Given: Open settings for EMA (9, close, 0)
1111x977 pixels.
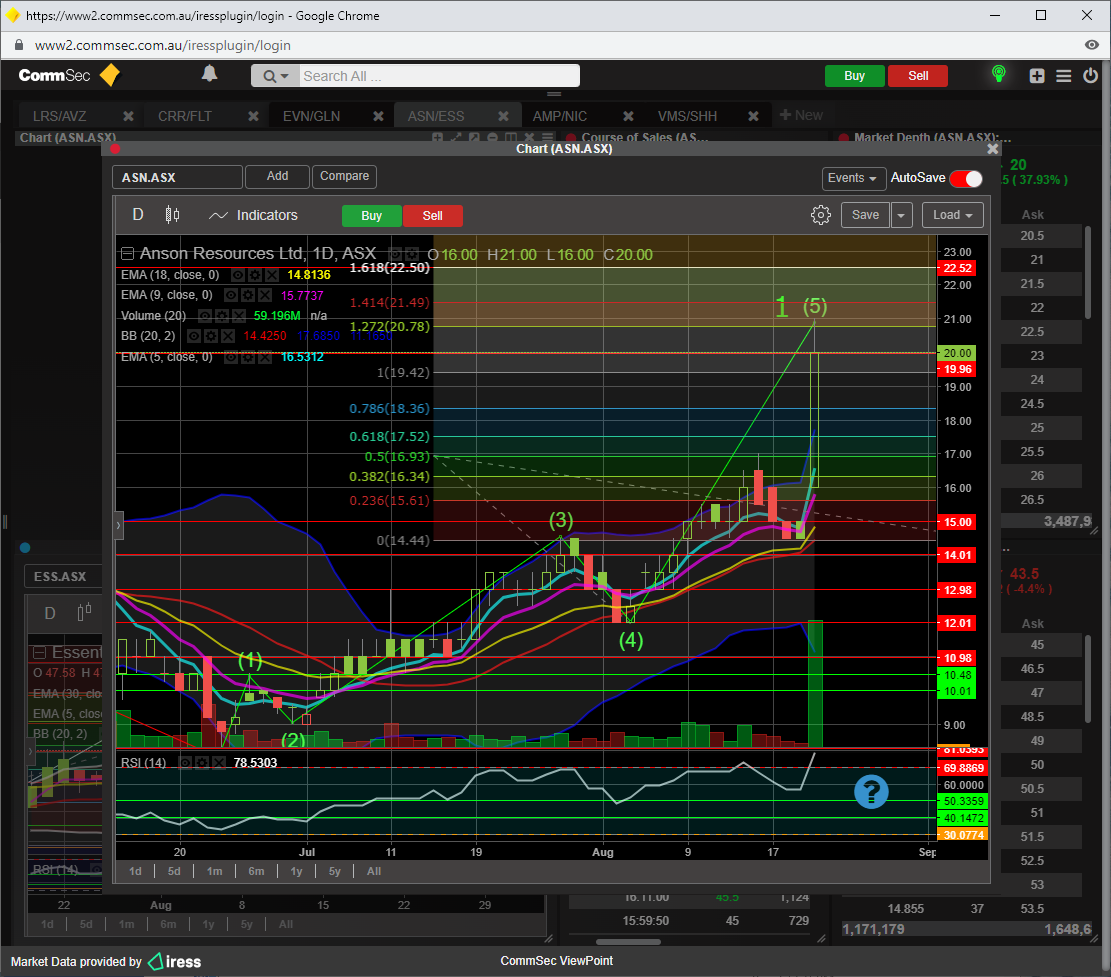Looking at the screenshot, I should pos(248,295).
